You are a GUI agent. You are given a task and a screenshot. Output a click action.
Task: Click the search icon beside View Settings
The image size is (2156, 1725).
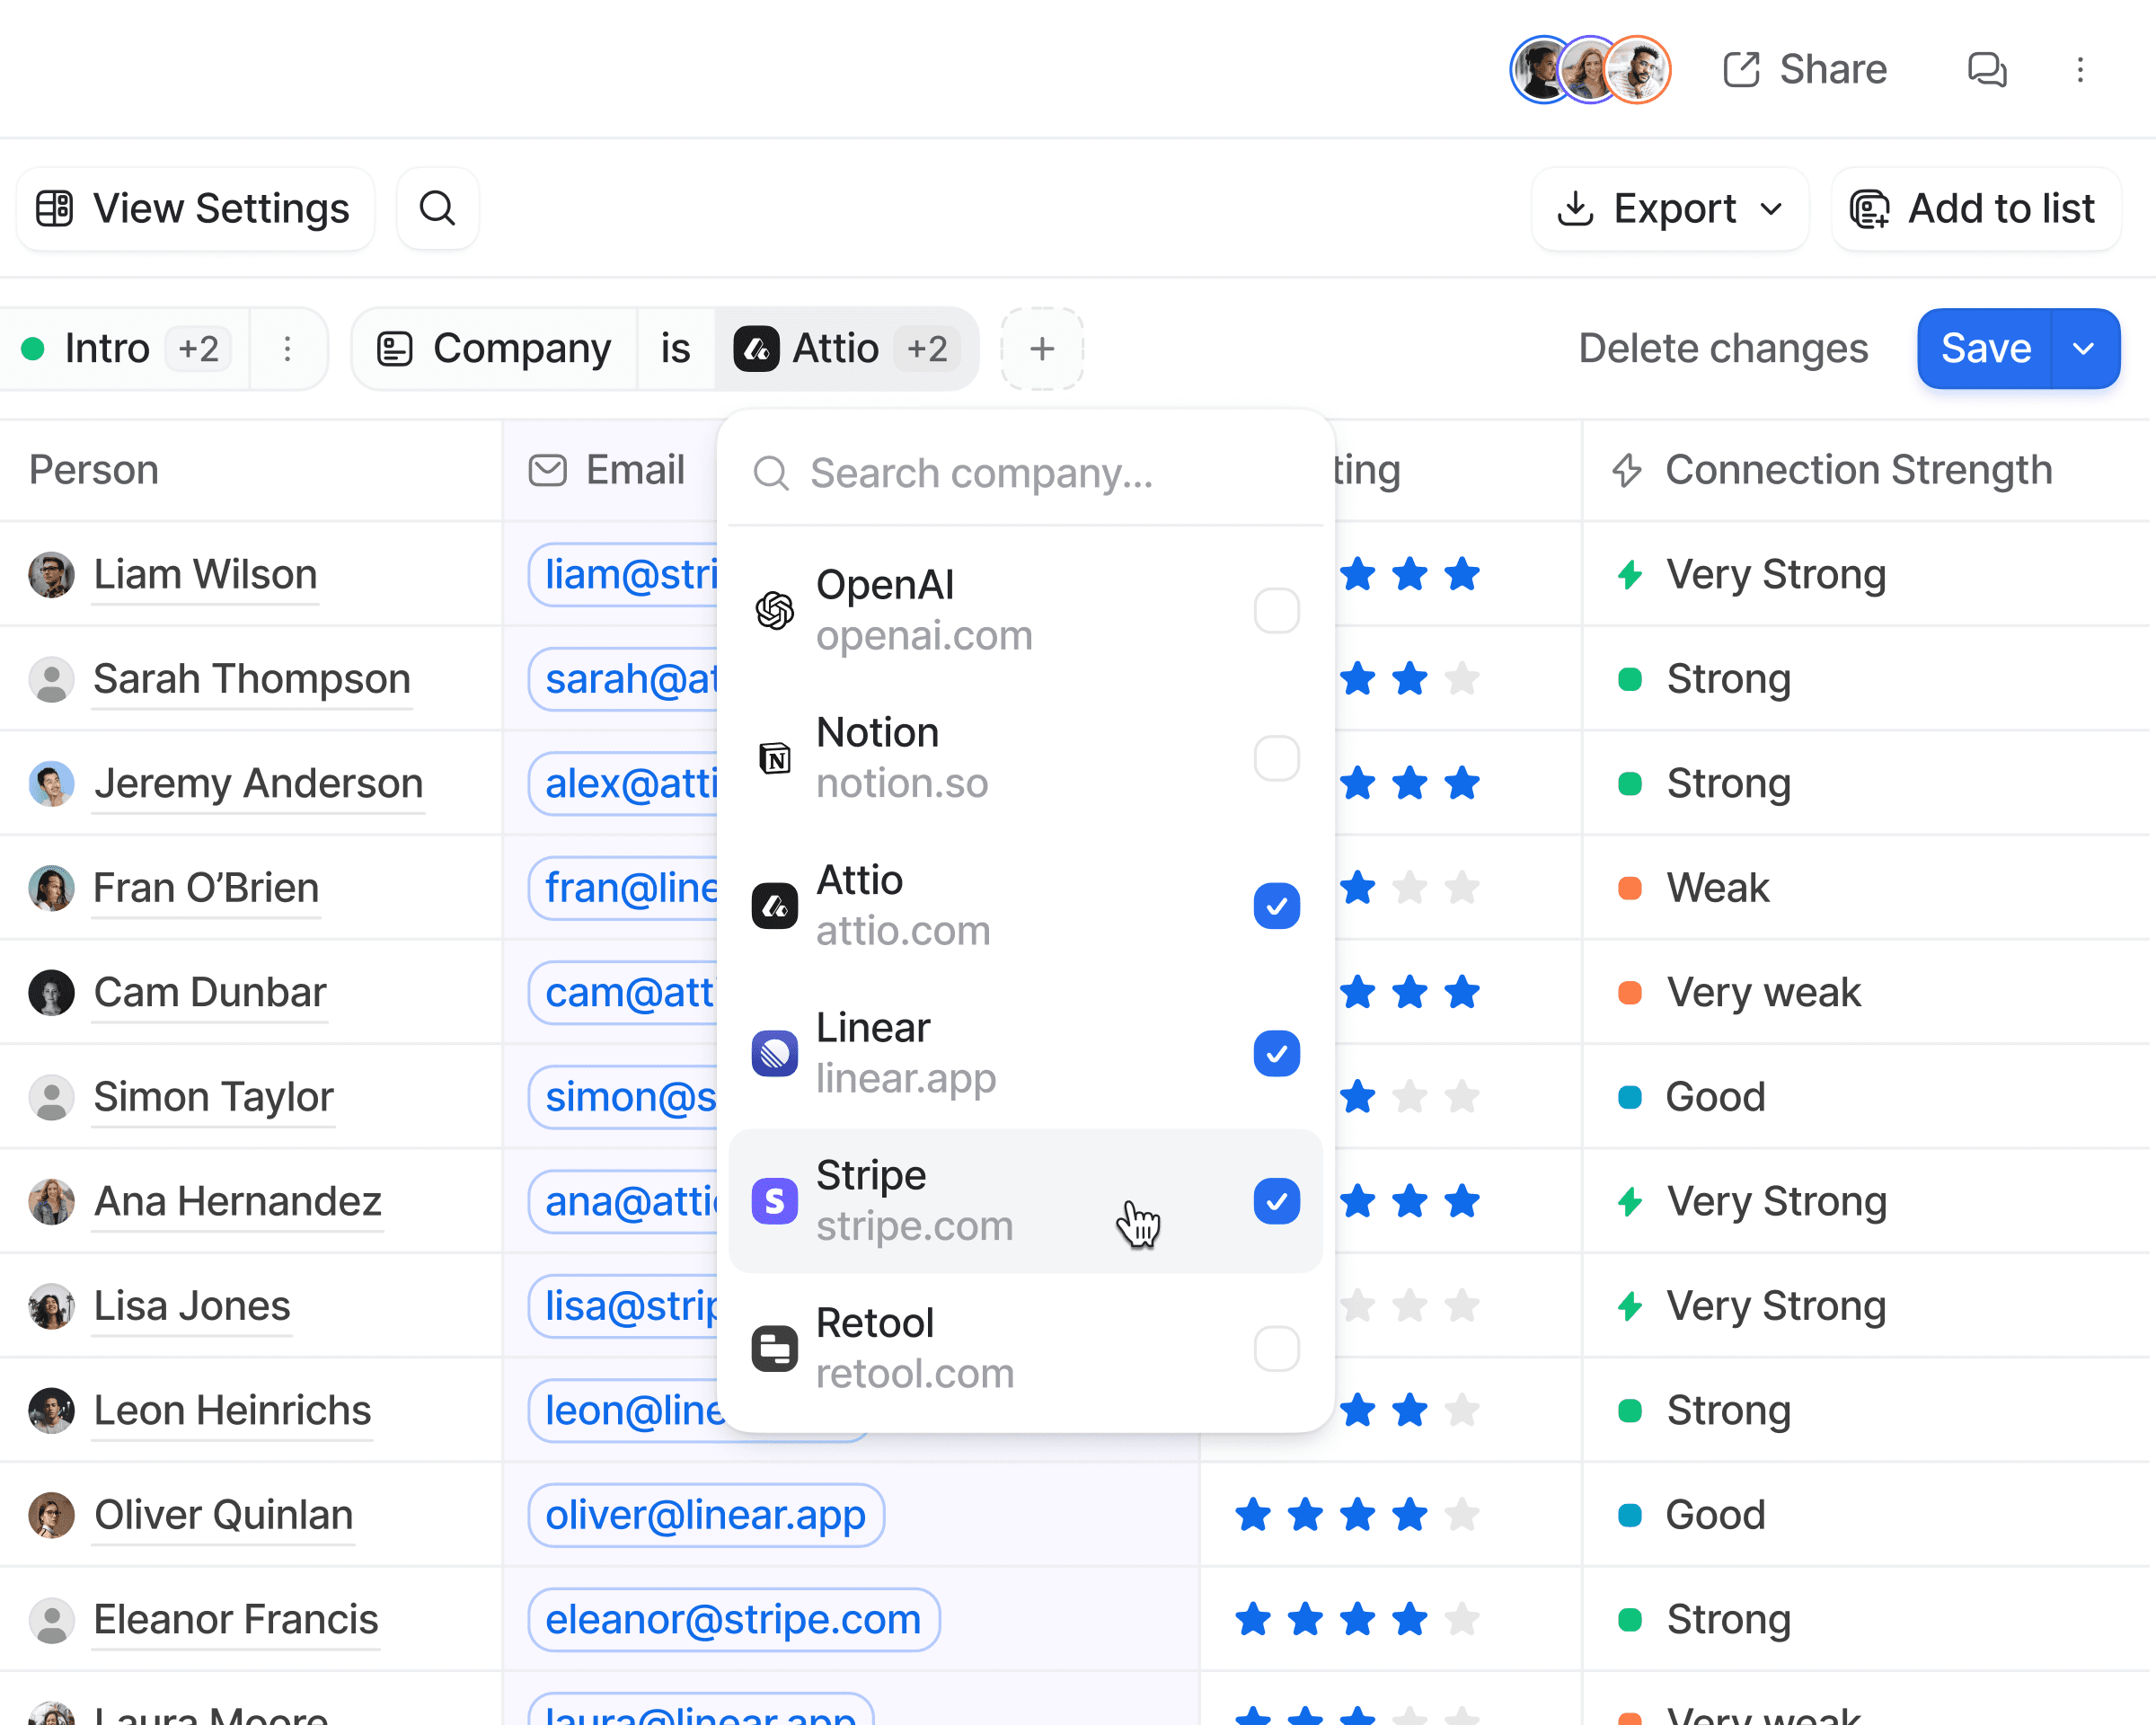437,208
